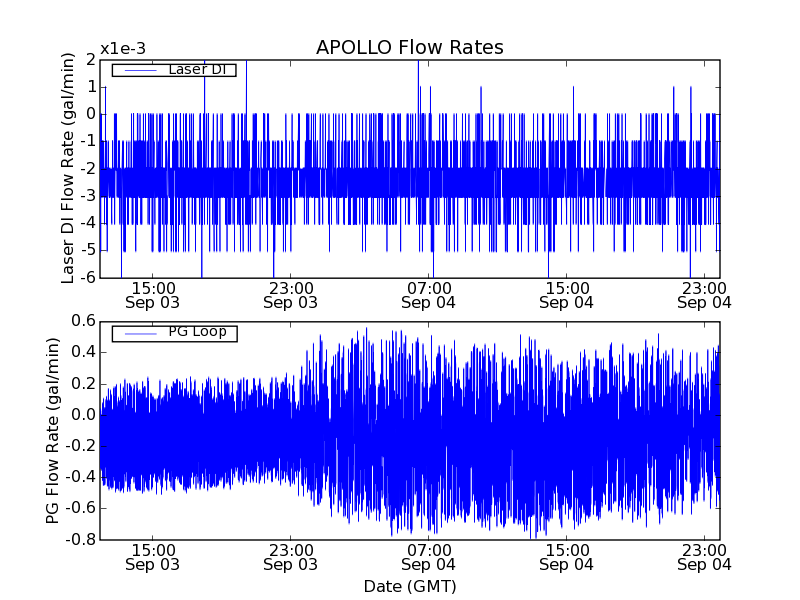Image resolution: width=800 pixels, height=600 pixels.
Task: Click "15:00 Sep 03" under the PG Loop plot
Action: (153, 558)
